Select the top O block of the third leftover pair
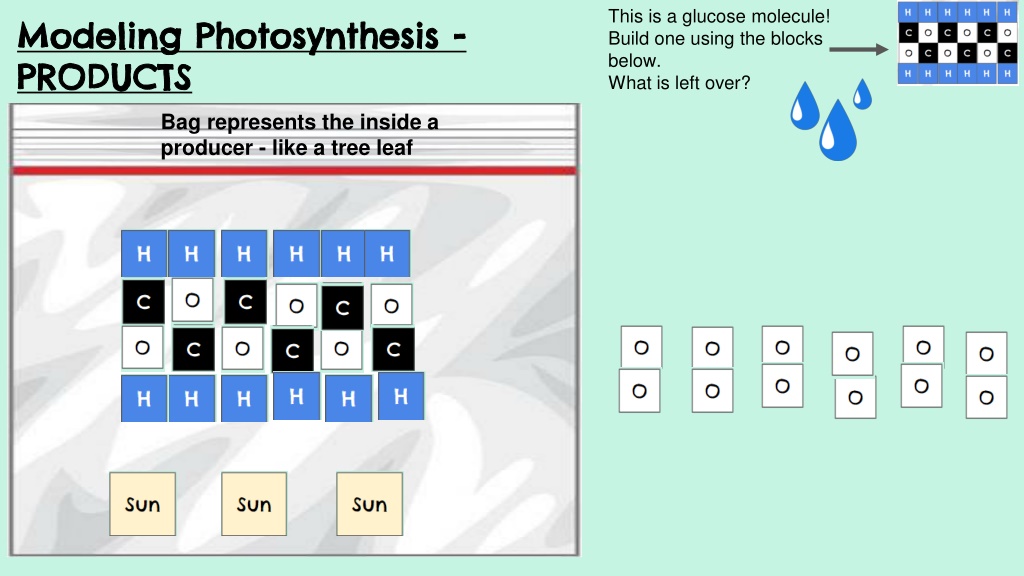This screenshot has width=1024, height=576. tap(782, 347)
